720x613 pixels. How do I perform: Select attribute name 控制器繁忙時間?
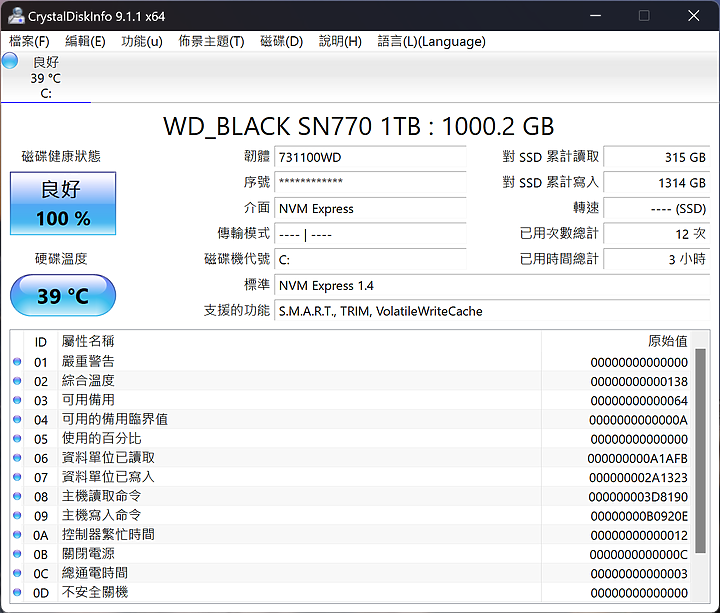tap(108, 534)
